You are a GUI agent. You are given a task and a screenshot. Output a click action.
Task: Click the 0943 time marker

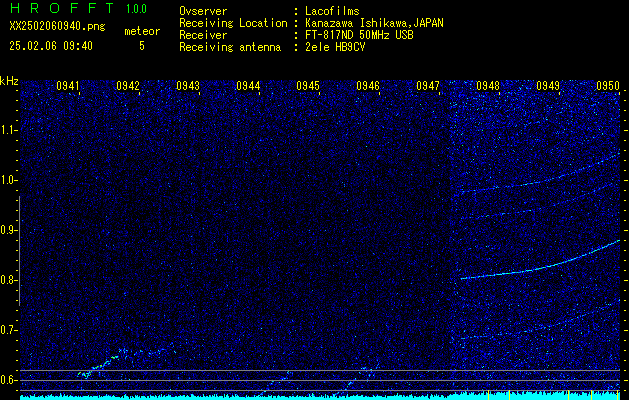188,86
